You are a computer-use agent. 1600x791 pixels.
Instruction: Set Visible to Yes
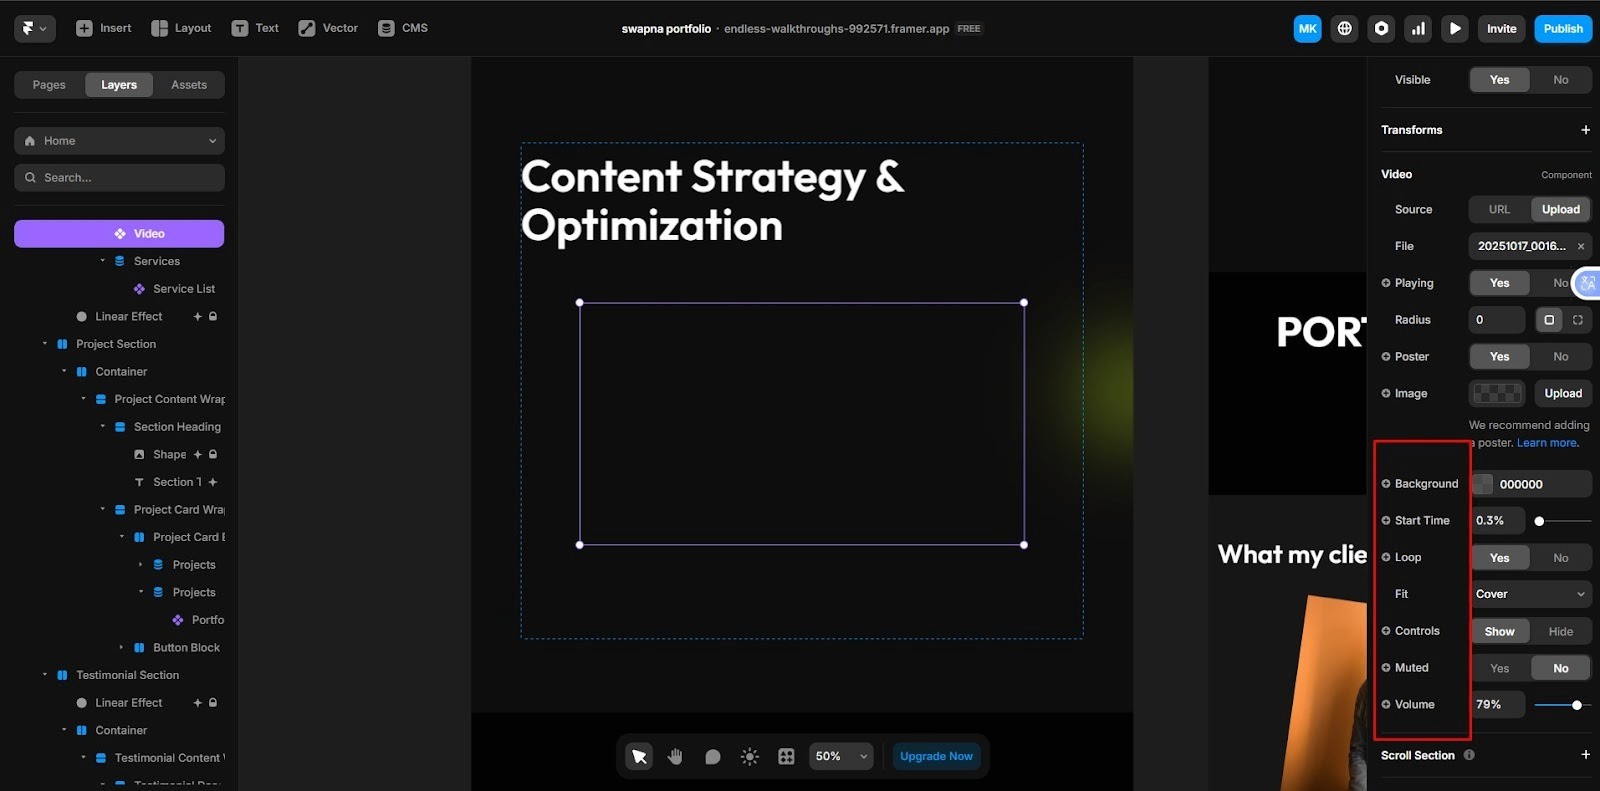1500,80
